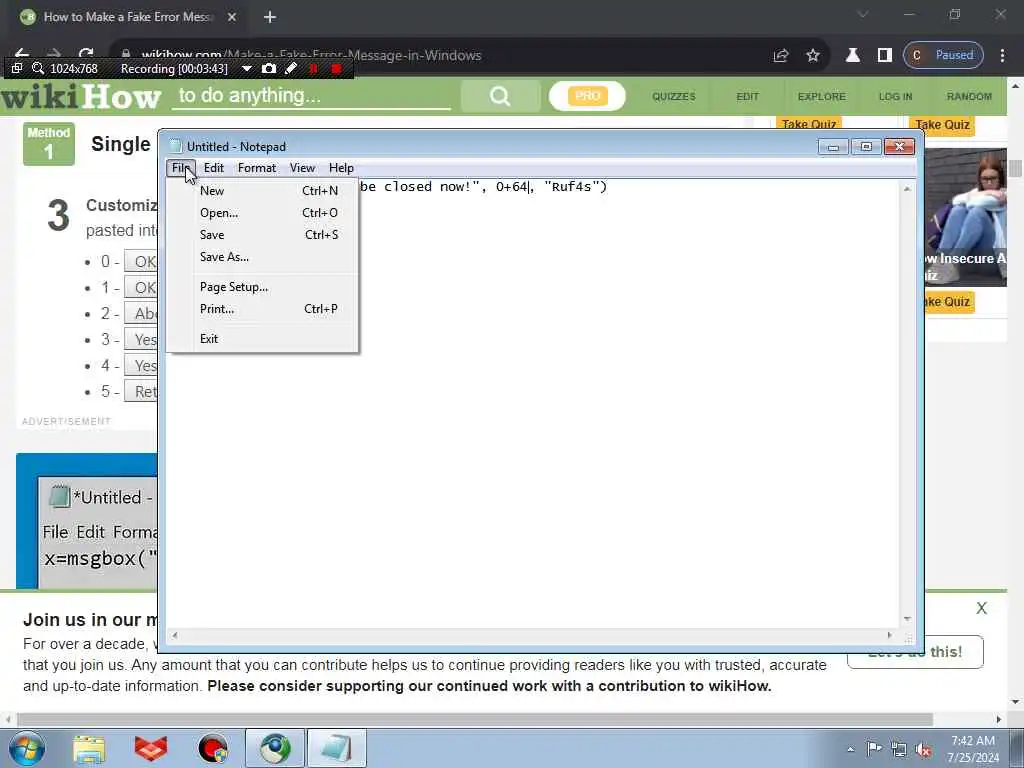
Task: Click the Take Quiz button below the girl photo
Action: point(947,302)
